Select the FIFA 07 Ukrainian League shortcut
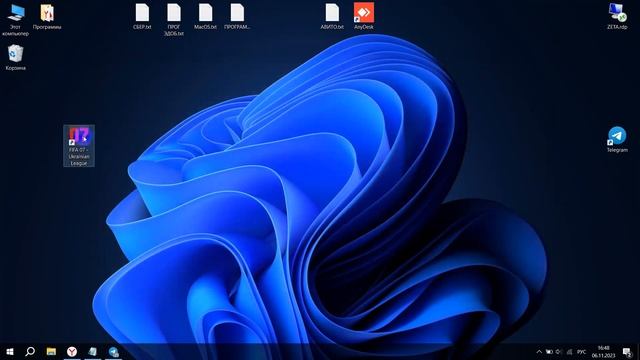 click(79, 146)
